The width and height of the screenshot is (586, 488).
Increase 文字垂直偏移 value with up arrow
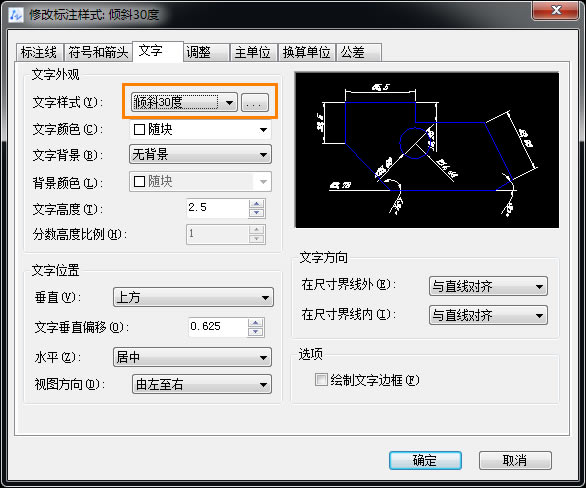coord(256,323)
